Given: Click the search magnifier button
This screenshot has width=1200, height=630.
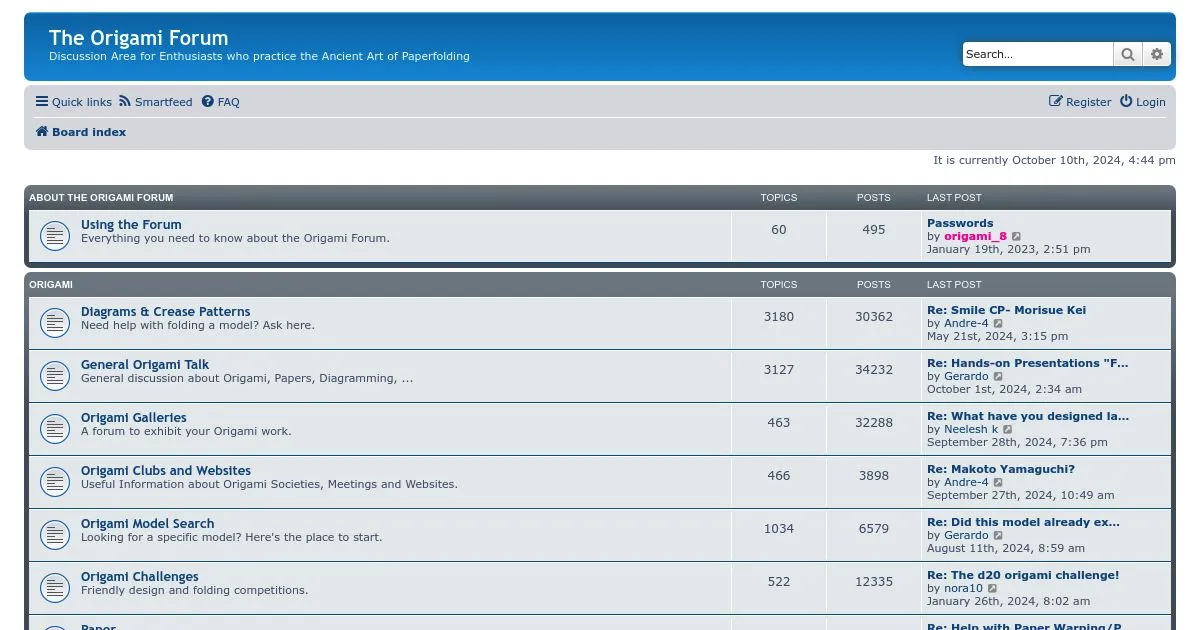Looking at the screenshot, I should [1128, 54].
